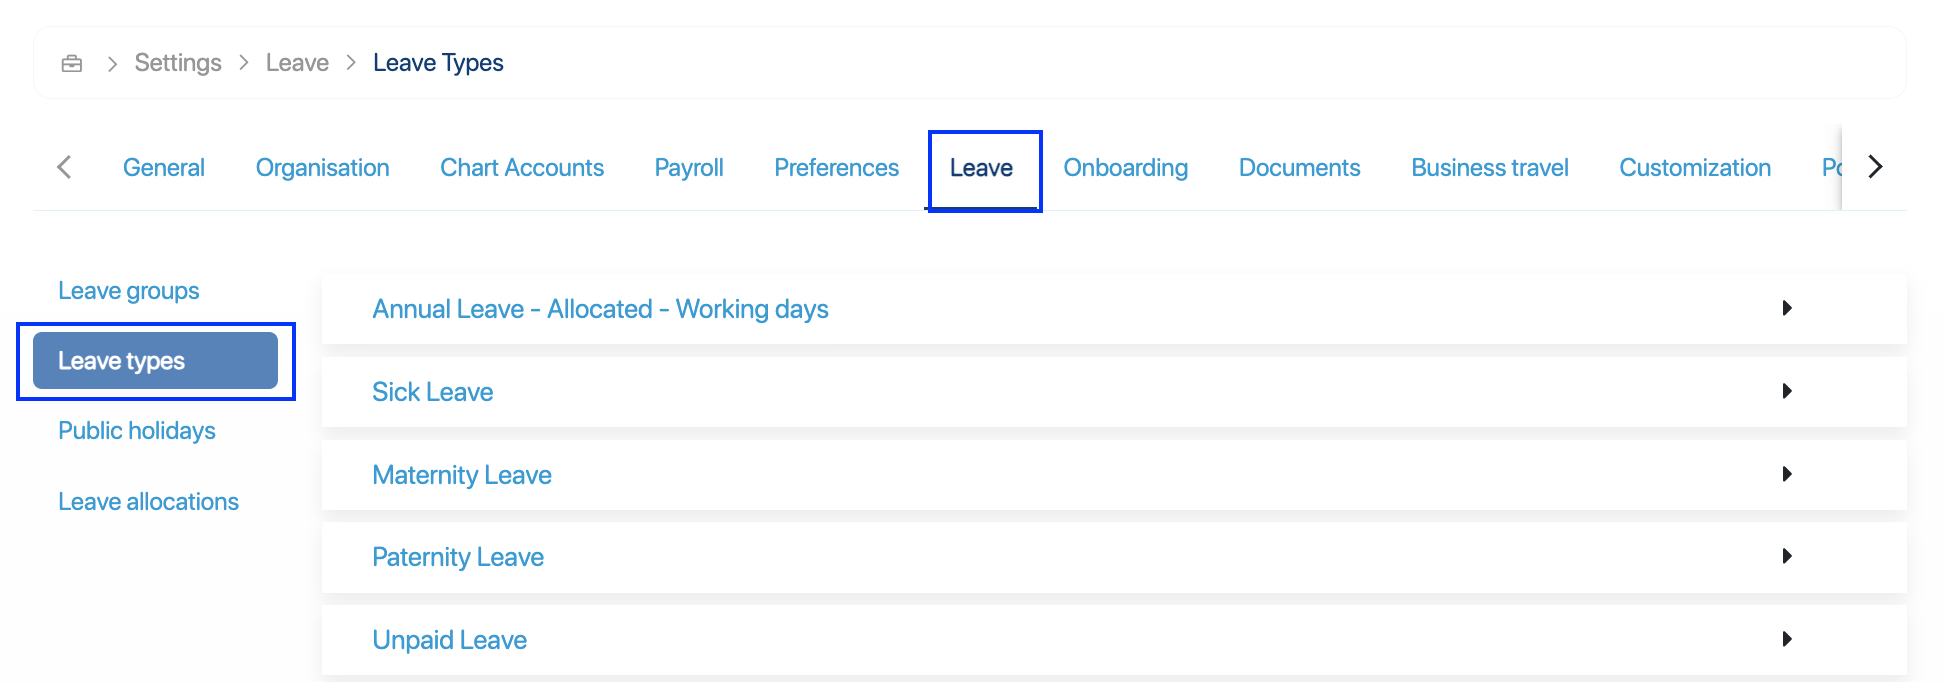Go to the Chart Accounts tab
The height and width of the screenshot is (682, 1944).
(522, 168)
